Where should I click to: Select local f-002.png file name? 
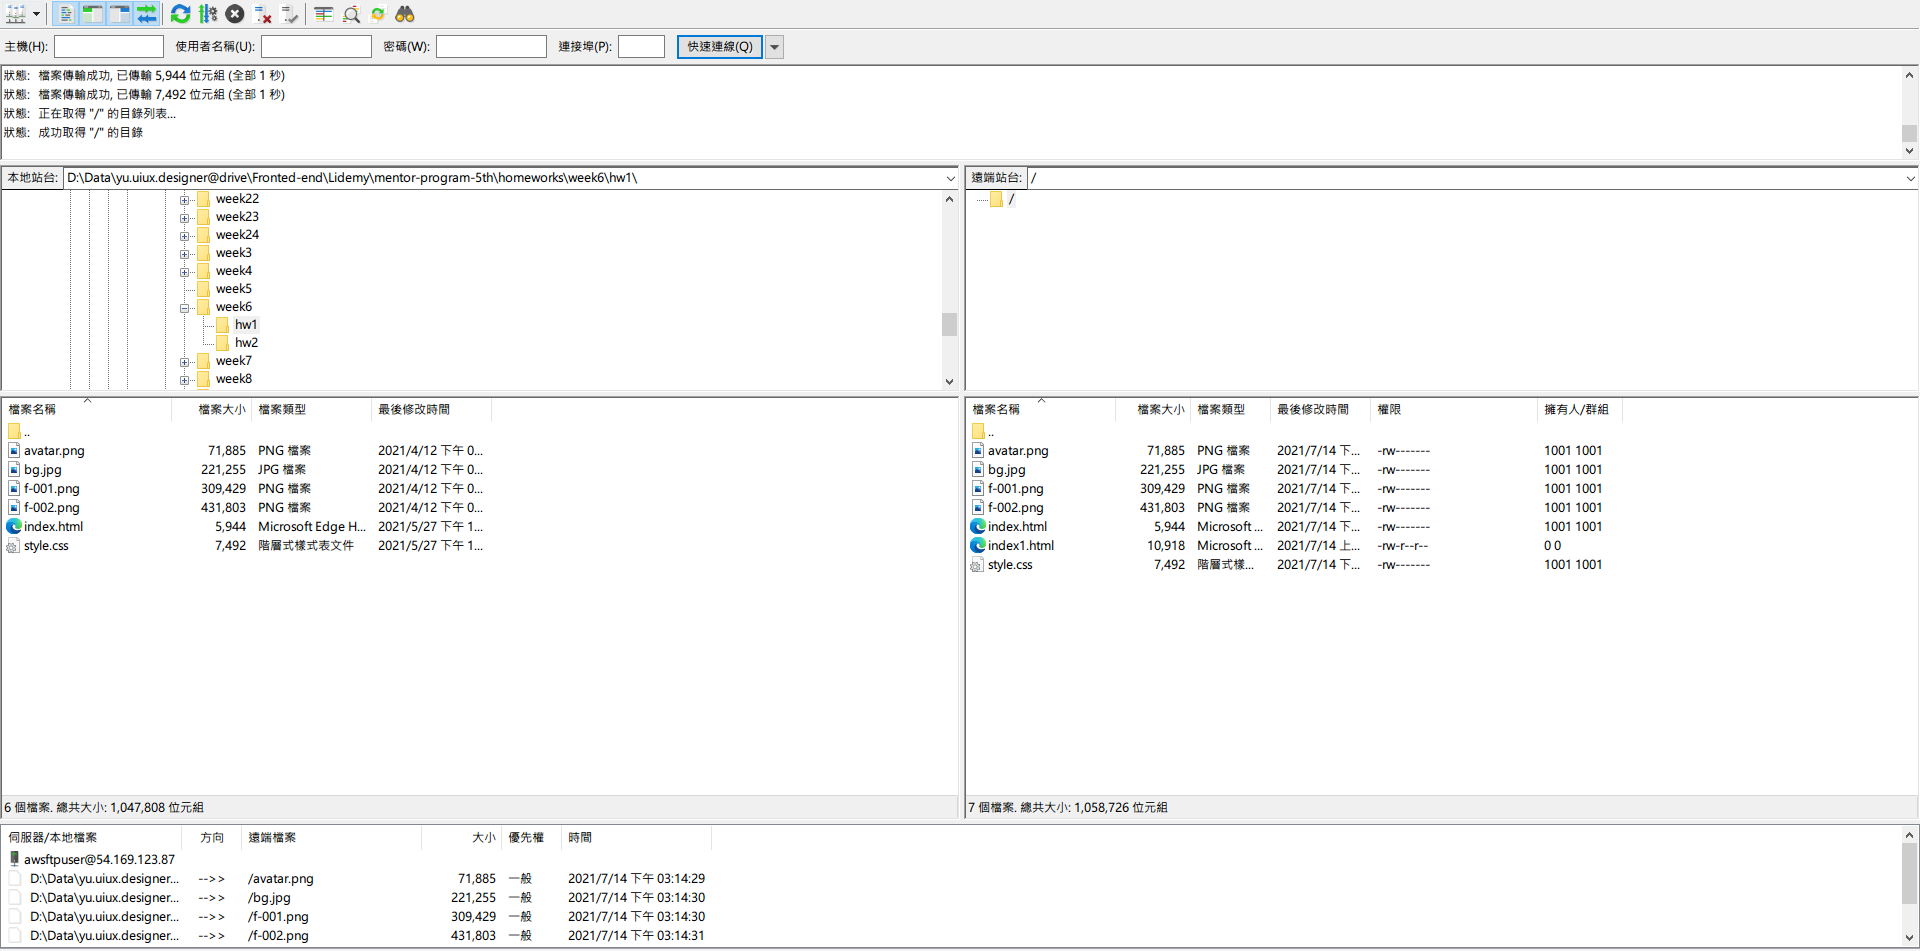[x=52, y=508]
